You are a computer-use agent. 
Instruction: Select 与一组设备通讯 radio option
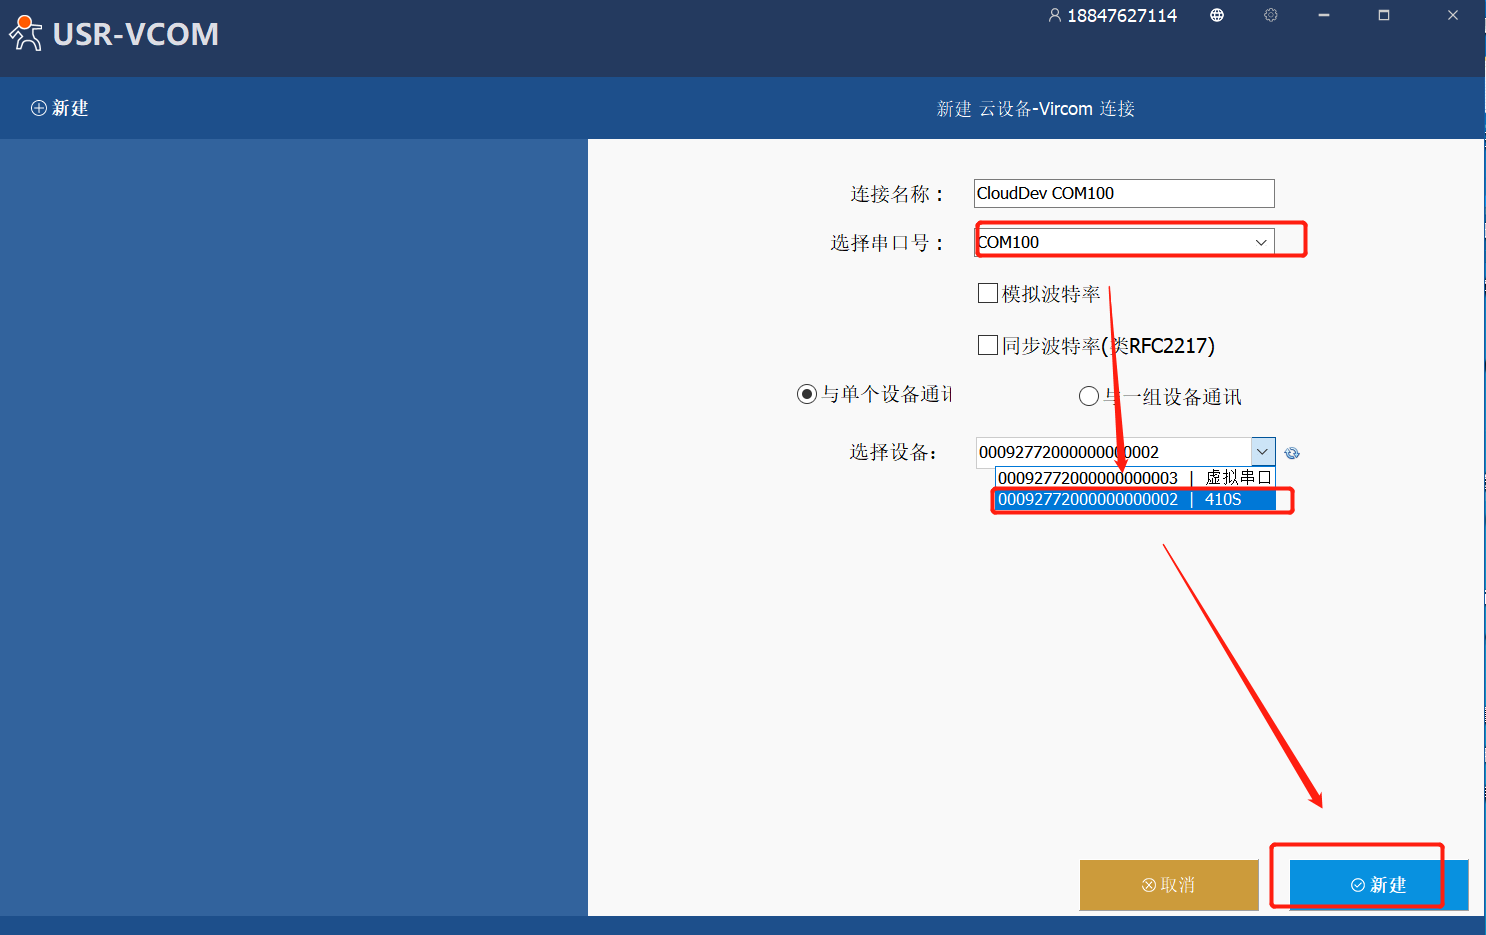click(1089, 396)
